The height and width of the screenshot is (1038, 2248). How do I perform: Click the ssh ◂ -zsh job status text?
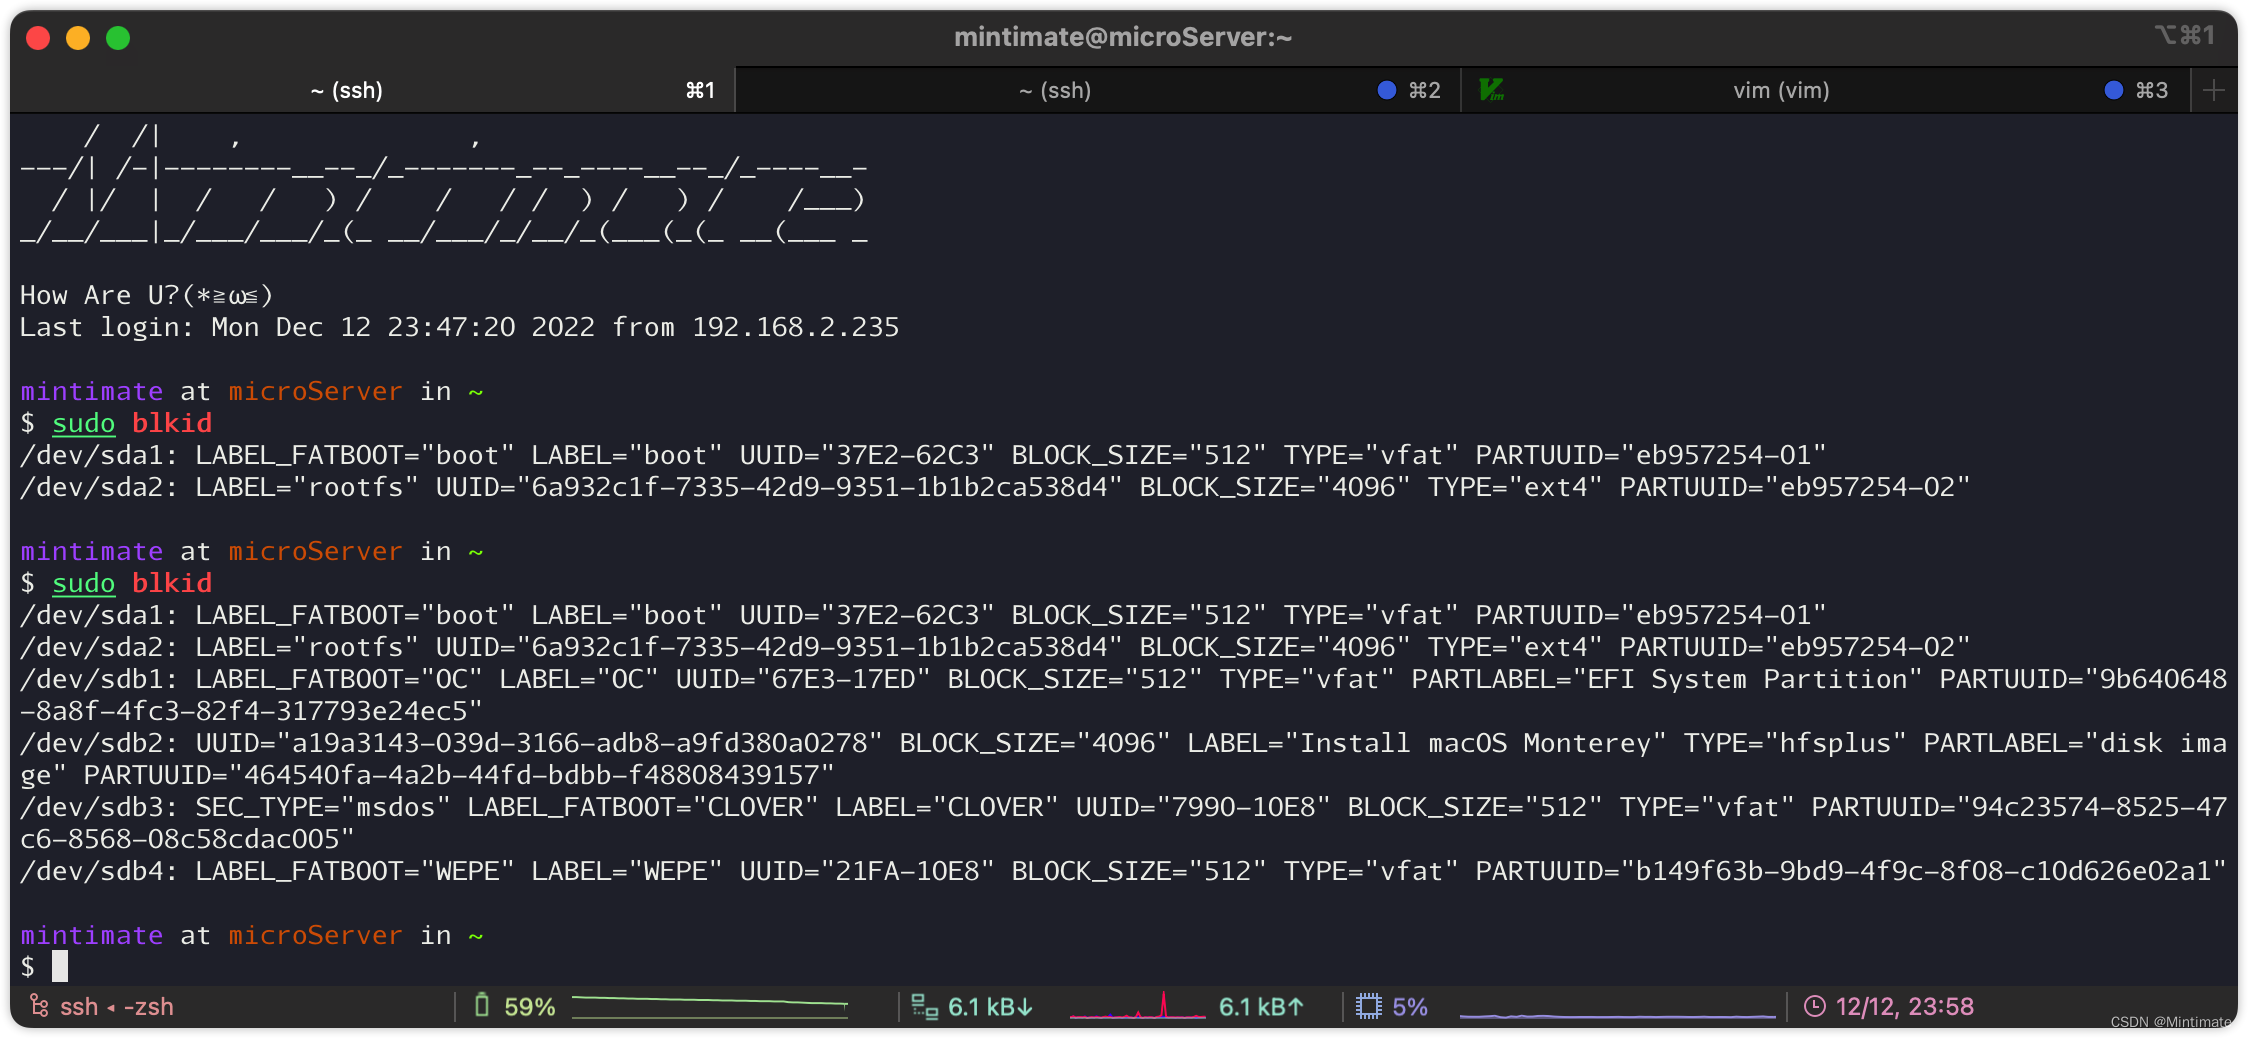117,1006
